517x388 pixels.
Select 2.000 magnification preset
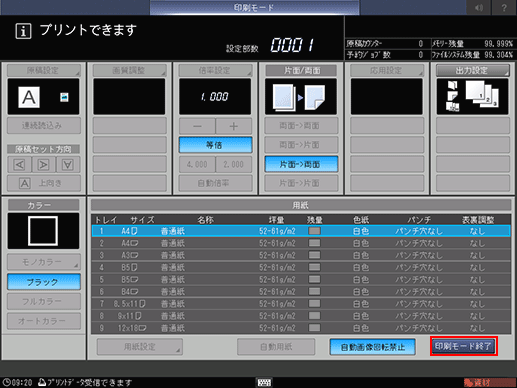234,164
